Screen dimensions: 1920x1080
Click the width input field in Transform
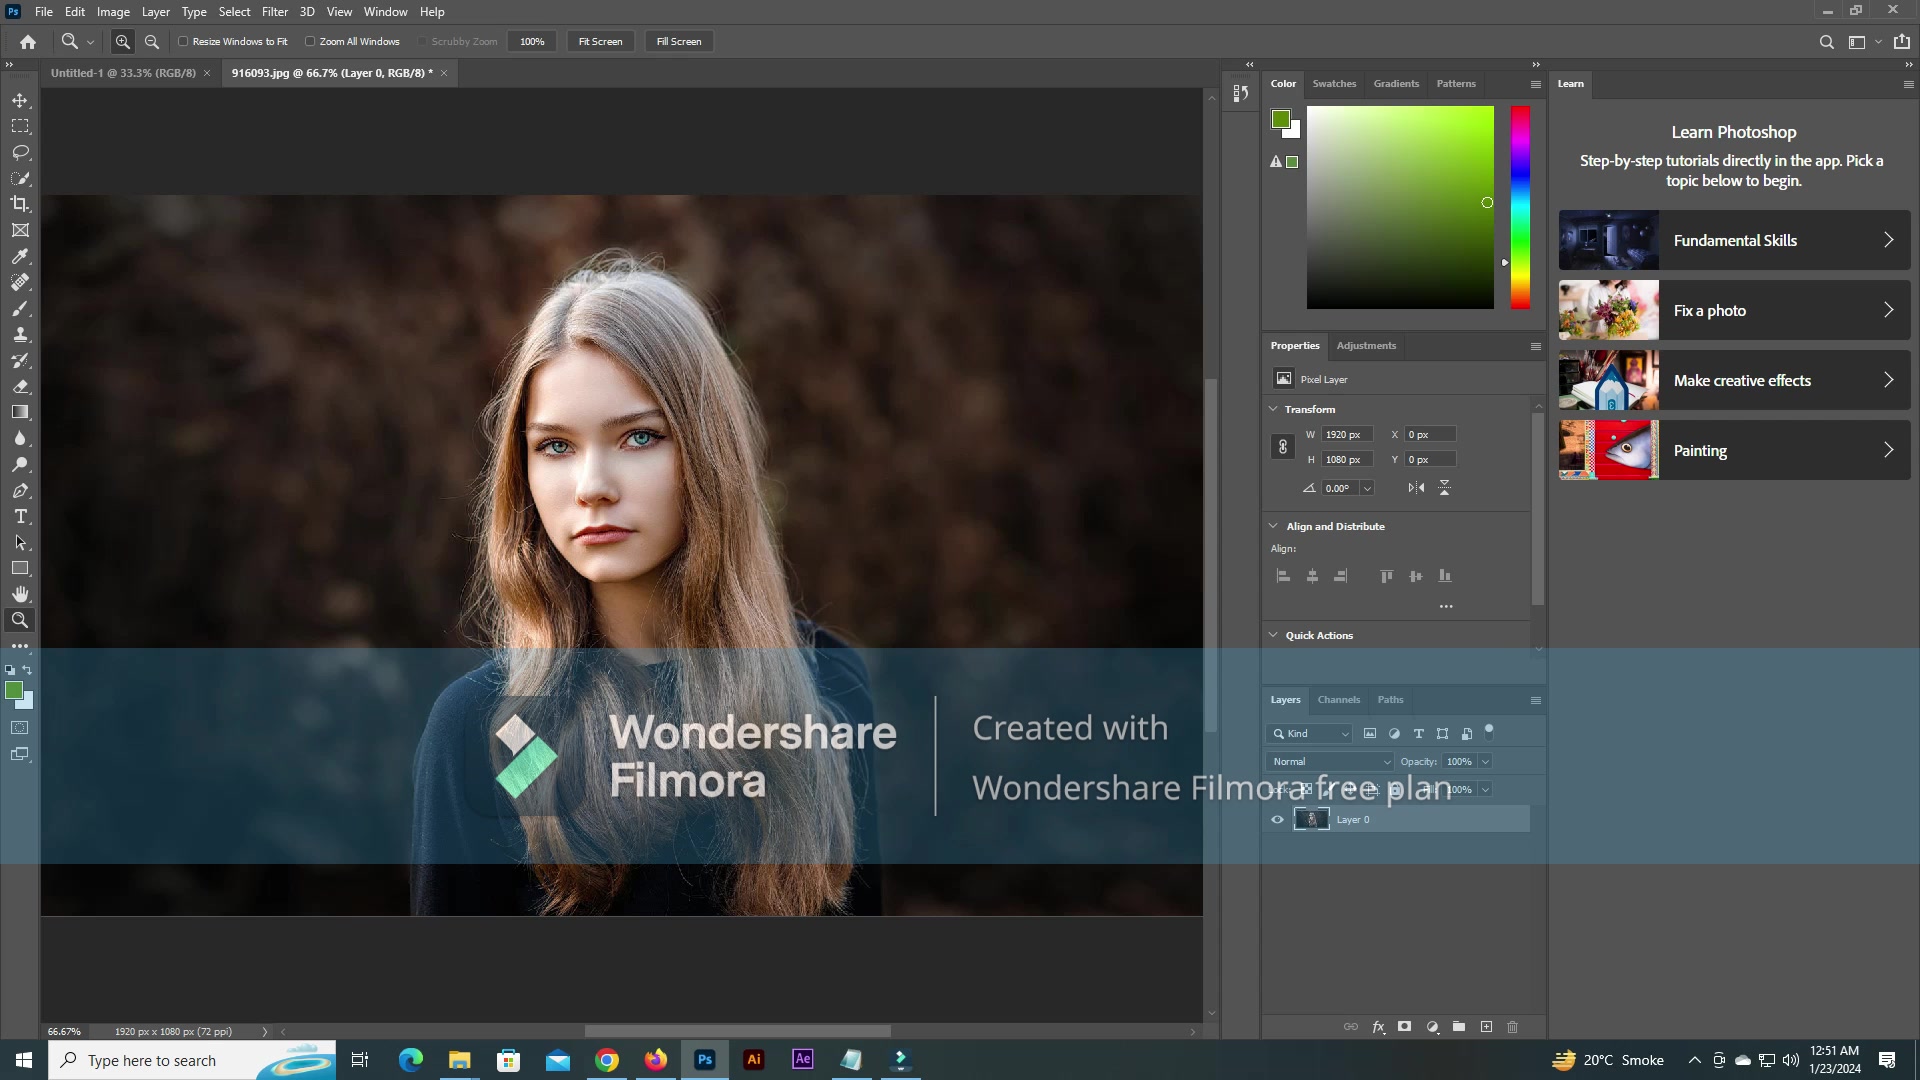point(1347,435)
